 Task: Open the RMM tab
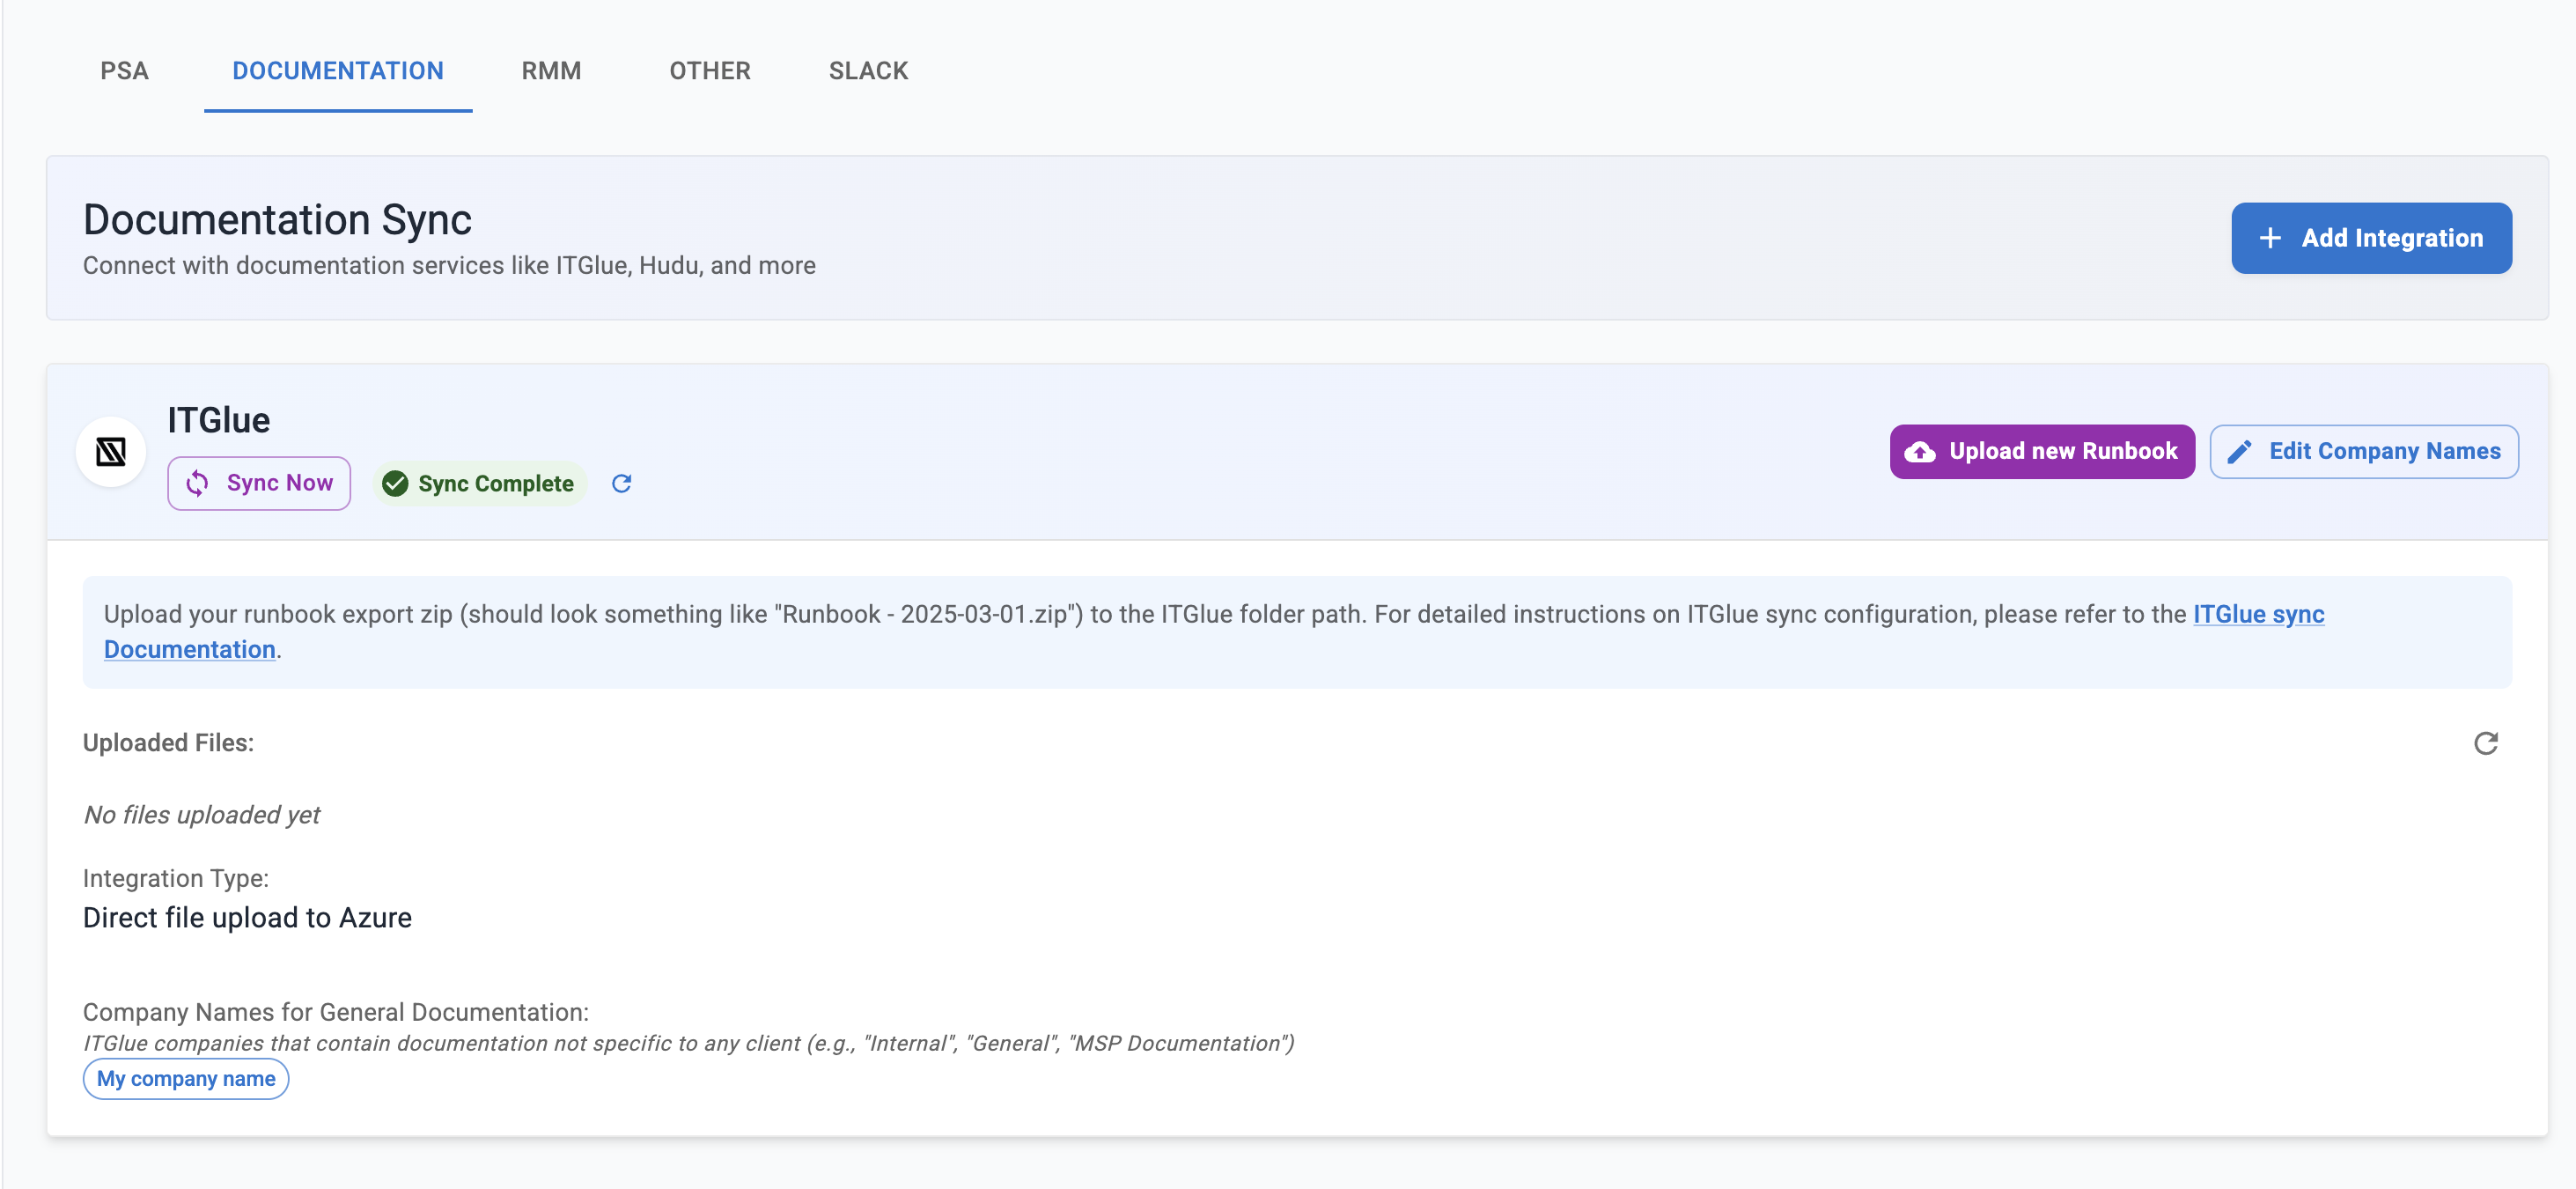551,71
